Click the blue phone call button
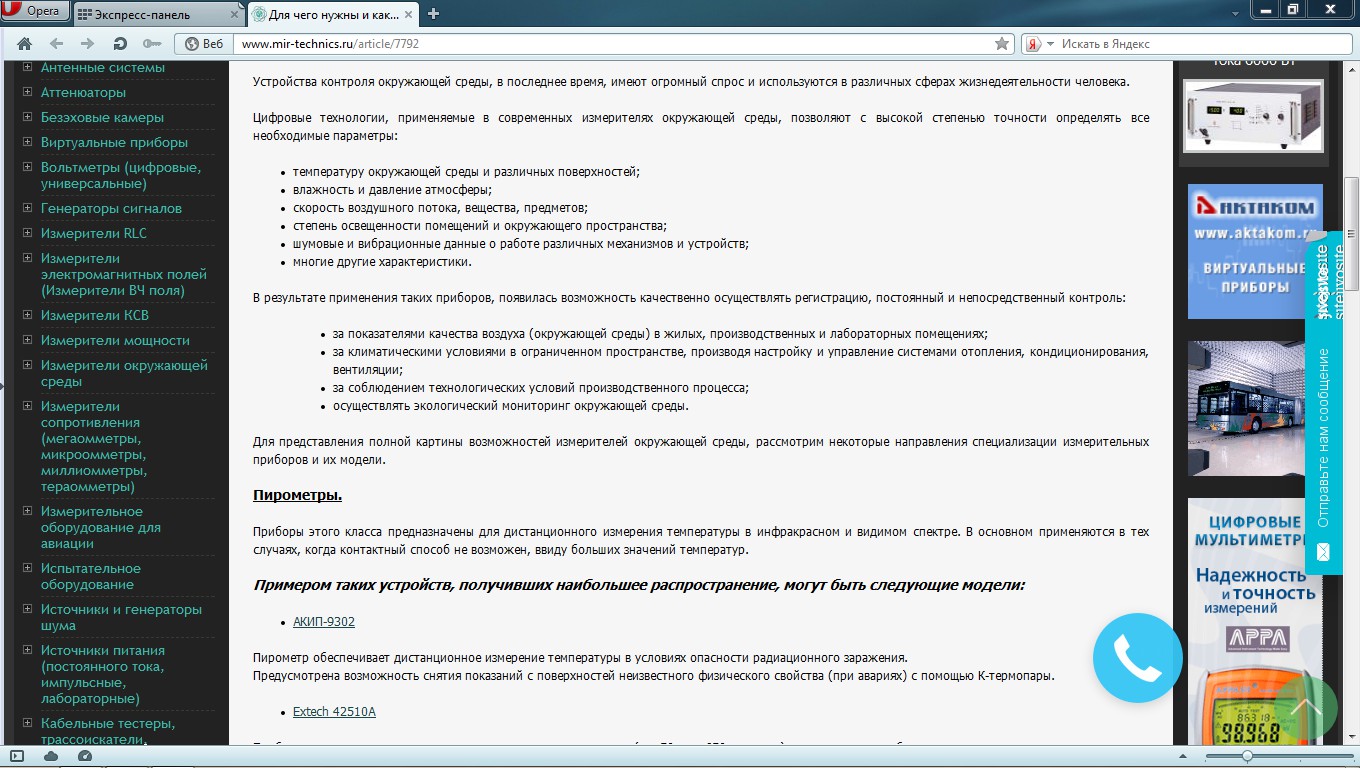Screen dimensions: 1360x768 point(1137,658)
